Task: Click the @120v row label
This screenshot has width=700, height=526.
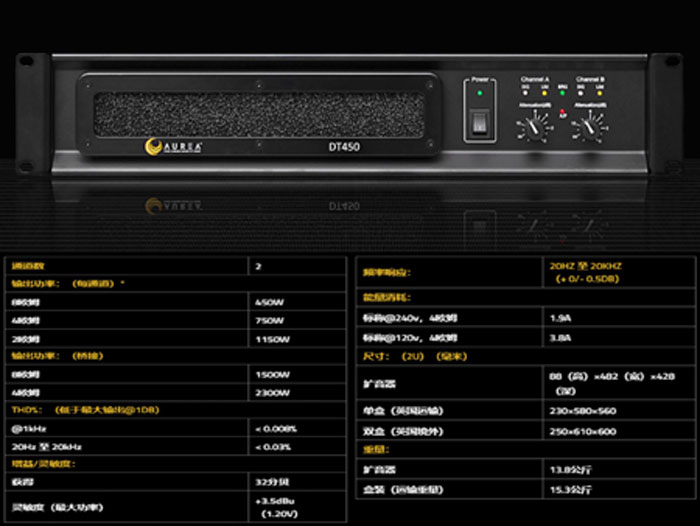Action: 410,338
